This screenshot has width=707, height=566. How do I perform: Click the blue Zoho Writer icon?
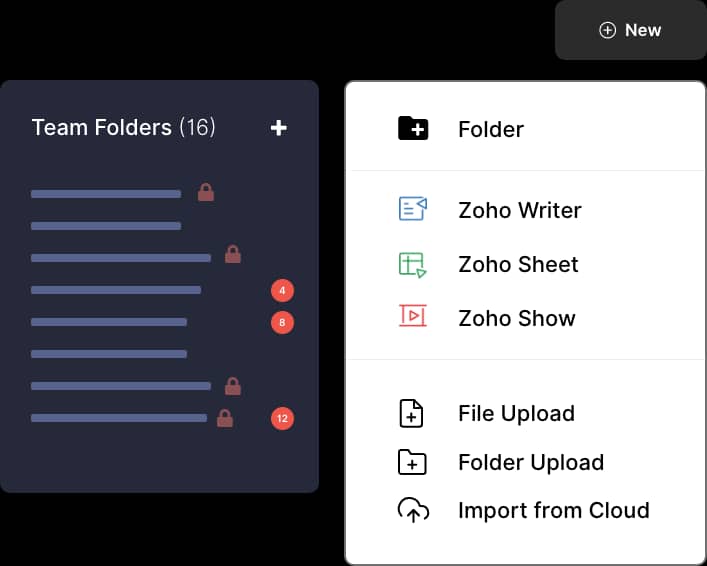[x=413, y=209]
